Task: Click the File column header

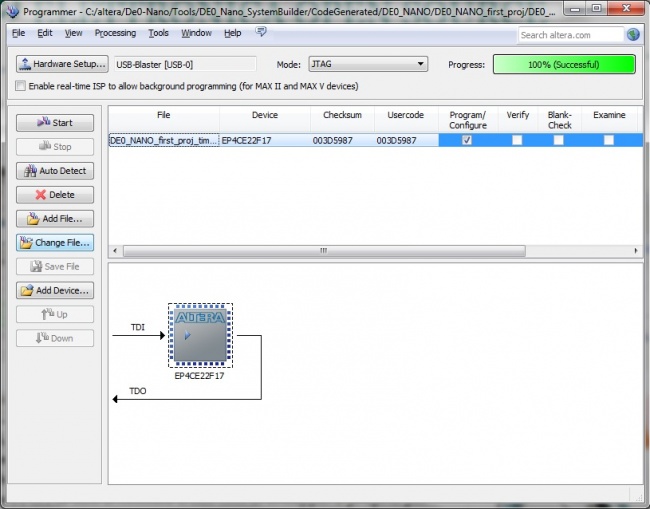Action: [x=164, y=119]
